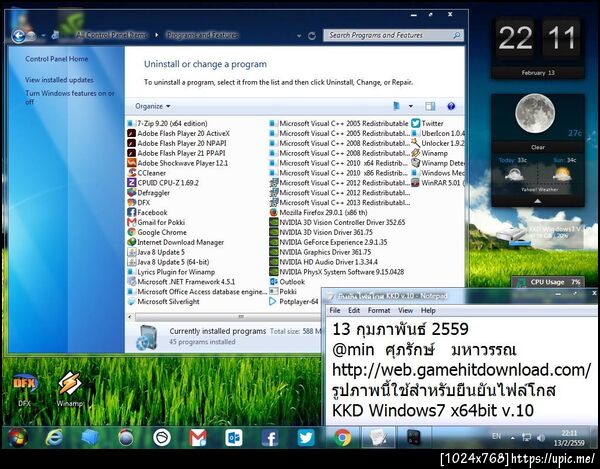The width and height of the screenshot is (600, 469).
Task: Open Twitter icon on taskbar
Action: (x=306, y=438)
